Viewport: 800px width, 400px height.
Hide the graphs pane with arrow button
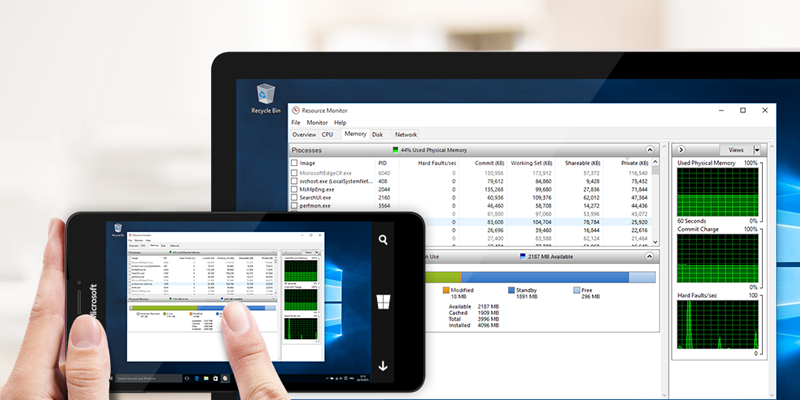(681, 150)
